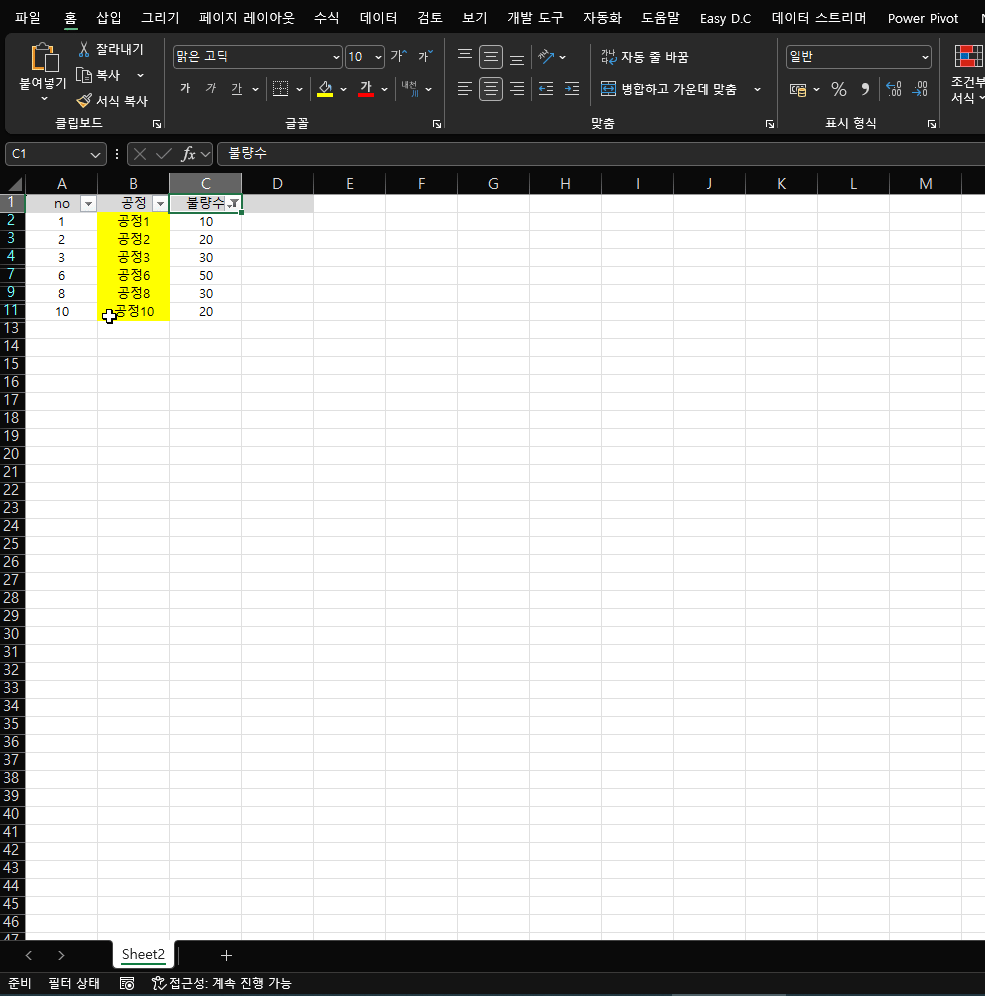Screen dimensions: 985x996
Task: Toggle automatic text wrapping (자동 줄 바꿈)
Action: pyautogui.click(x=644, y=57)
